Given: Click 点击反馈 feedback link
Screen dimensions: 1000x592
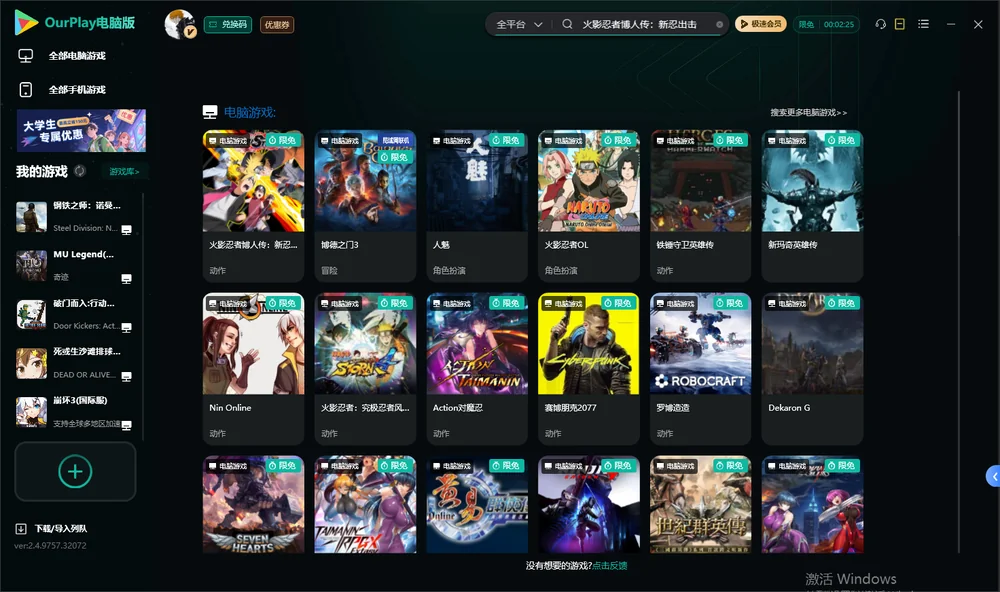Looking at the screenshot, I should [610, 565].
